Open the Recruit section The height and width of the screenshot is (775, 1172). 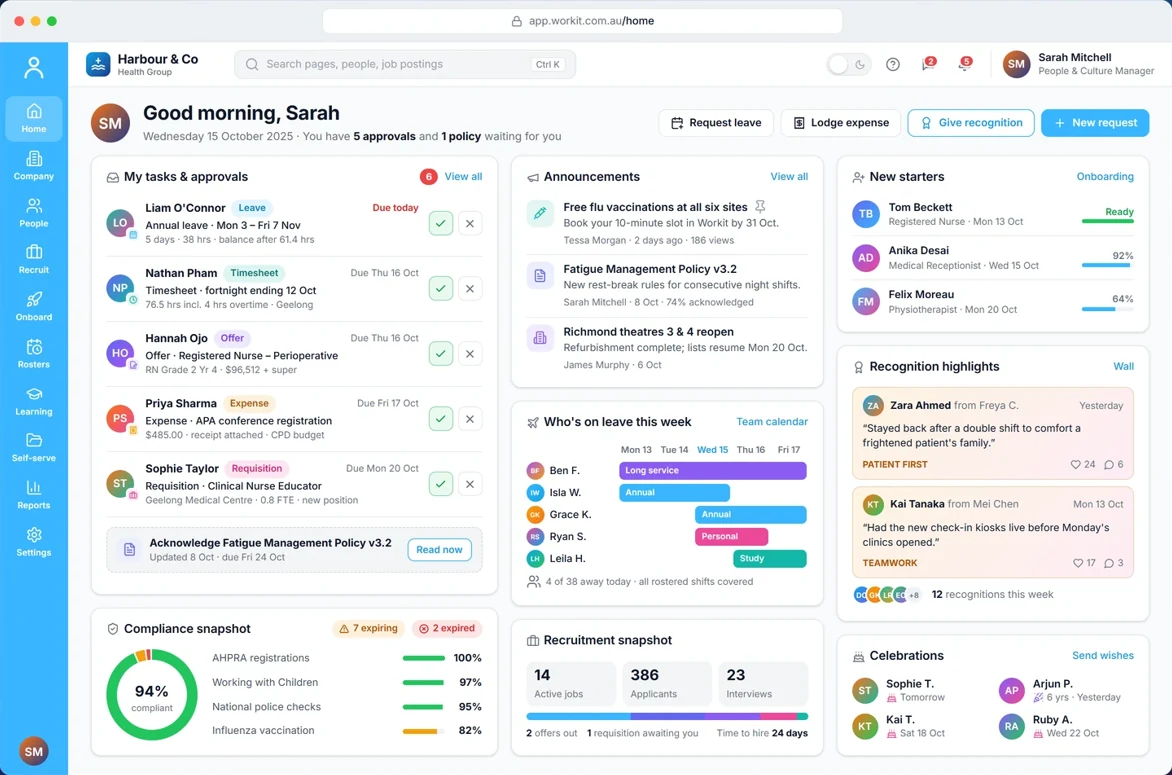click(34, 259)
